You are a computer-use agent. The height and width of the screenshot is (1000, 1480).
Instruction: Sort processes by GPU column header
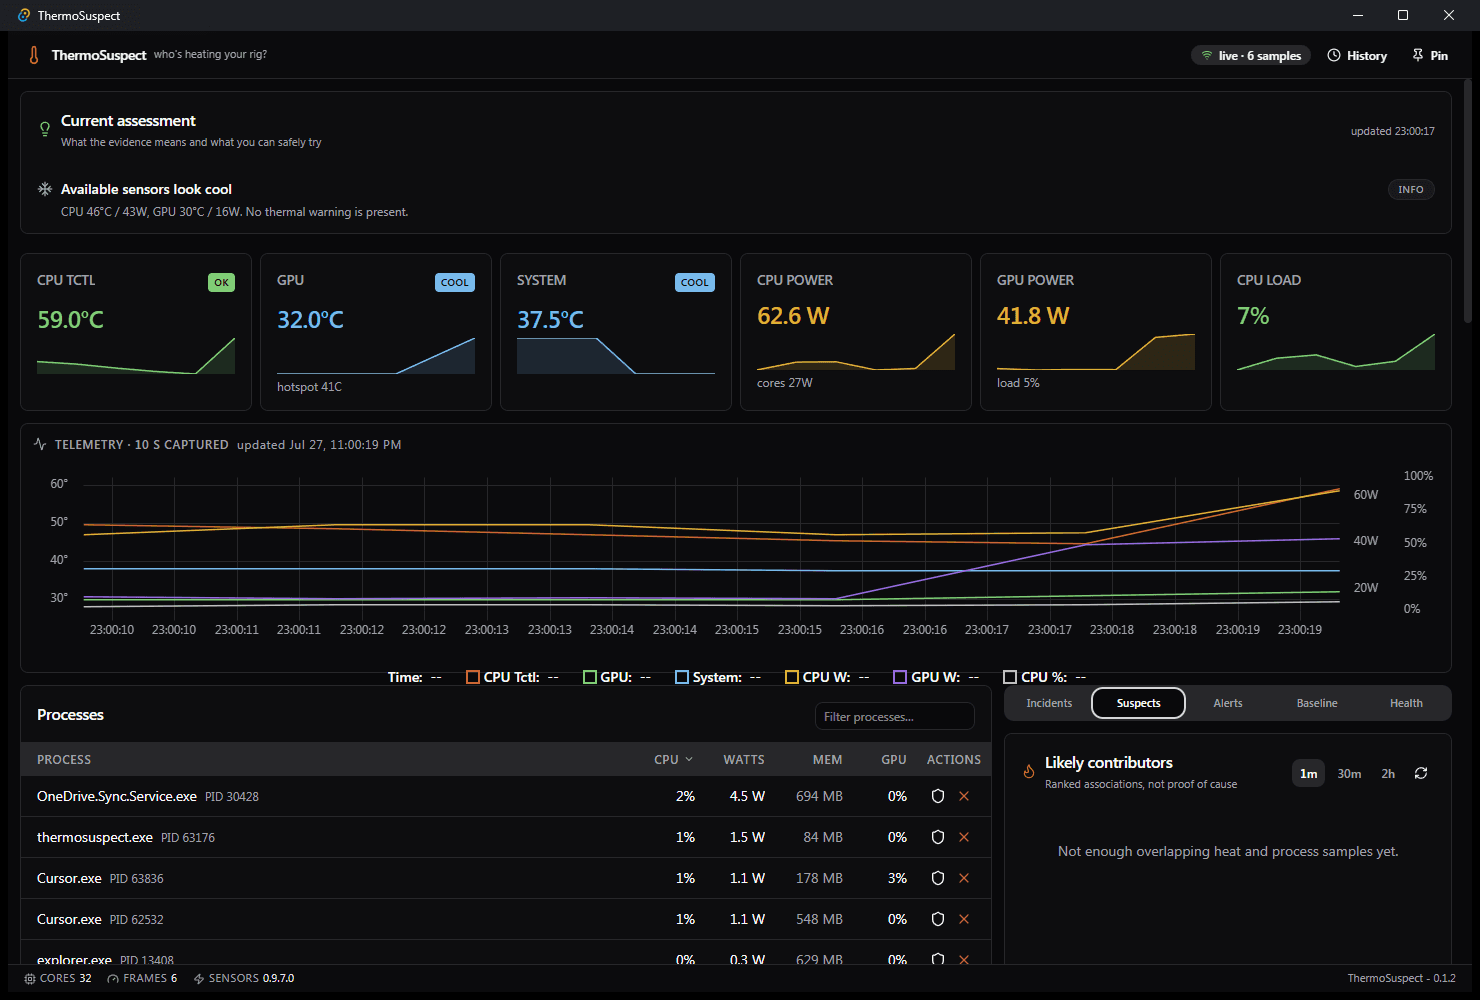coord(894,760)
